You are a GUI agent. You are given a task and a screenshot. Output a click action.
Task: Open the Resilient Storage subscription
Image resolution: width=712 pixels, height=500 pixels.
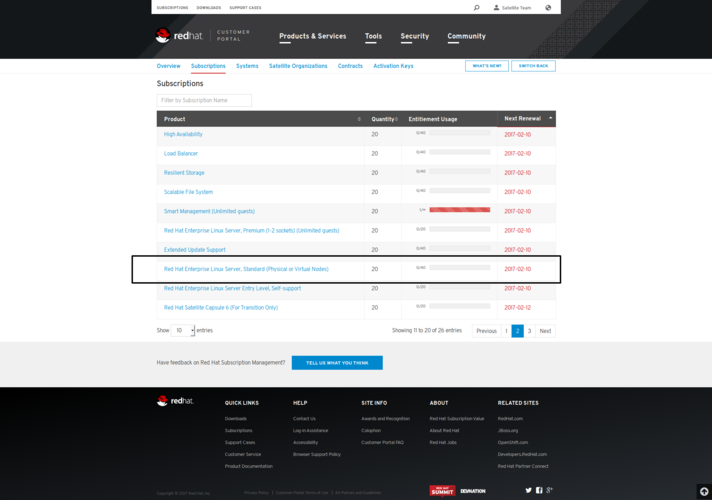point(184,173)
